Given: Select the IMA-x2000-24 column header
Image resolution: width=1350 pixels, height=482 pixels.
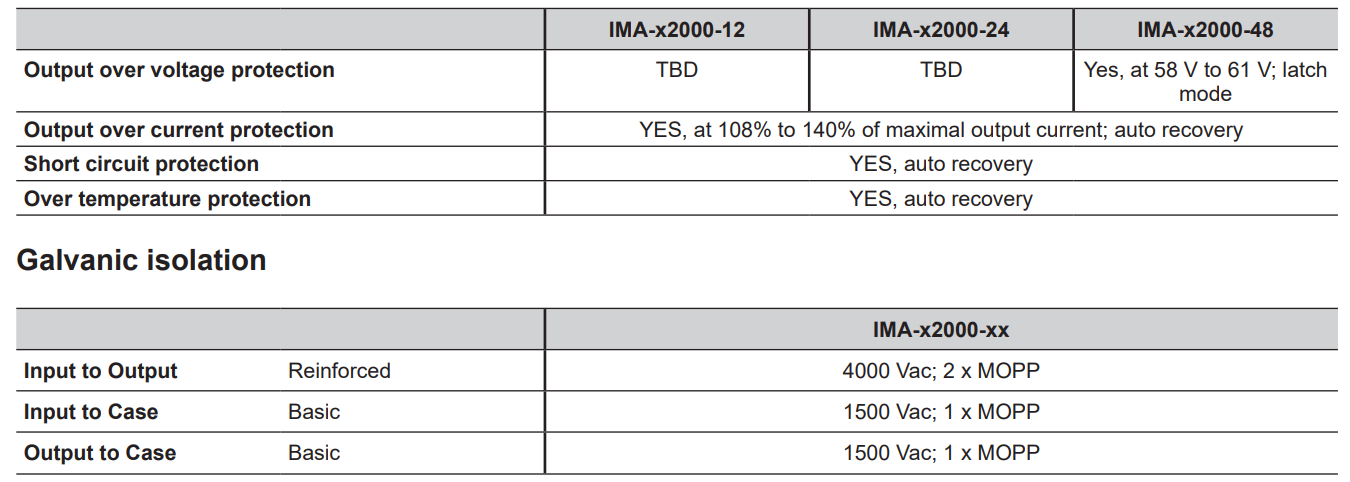Looking at the screenshot, I should click(940, 30).
